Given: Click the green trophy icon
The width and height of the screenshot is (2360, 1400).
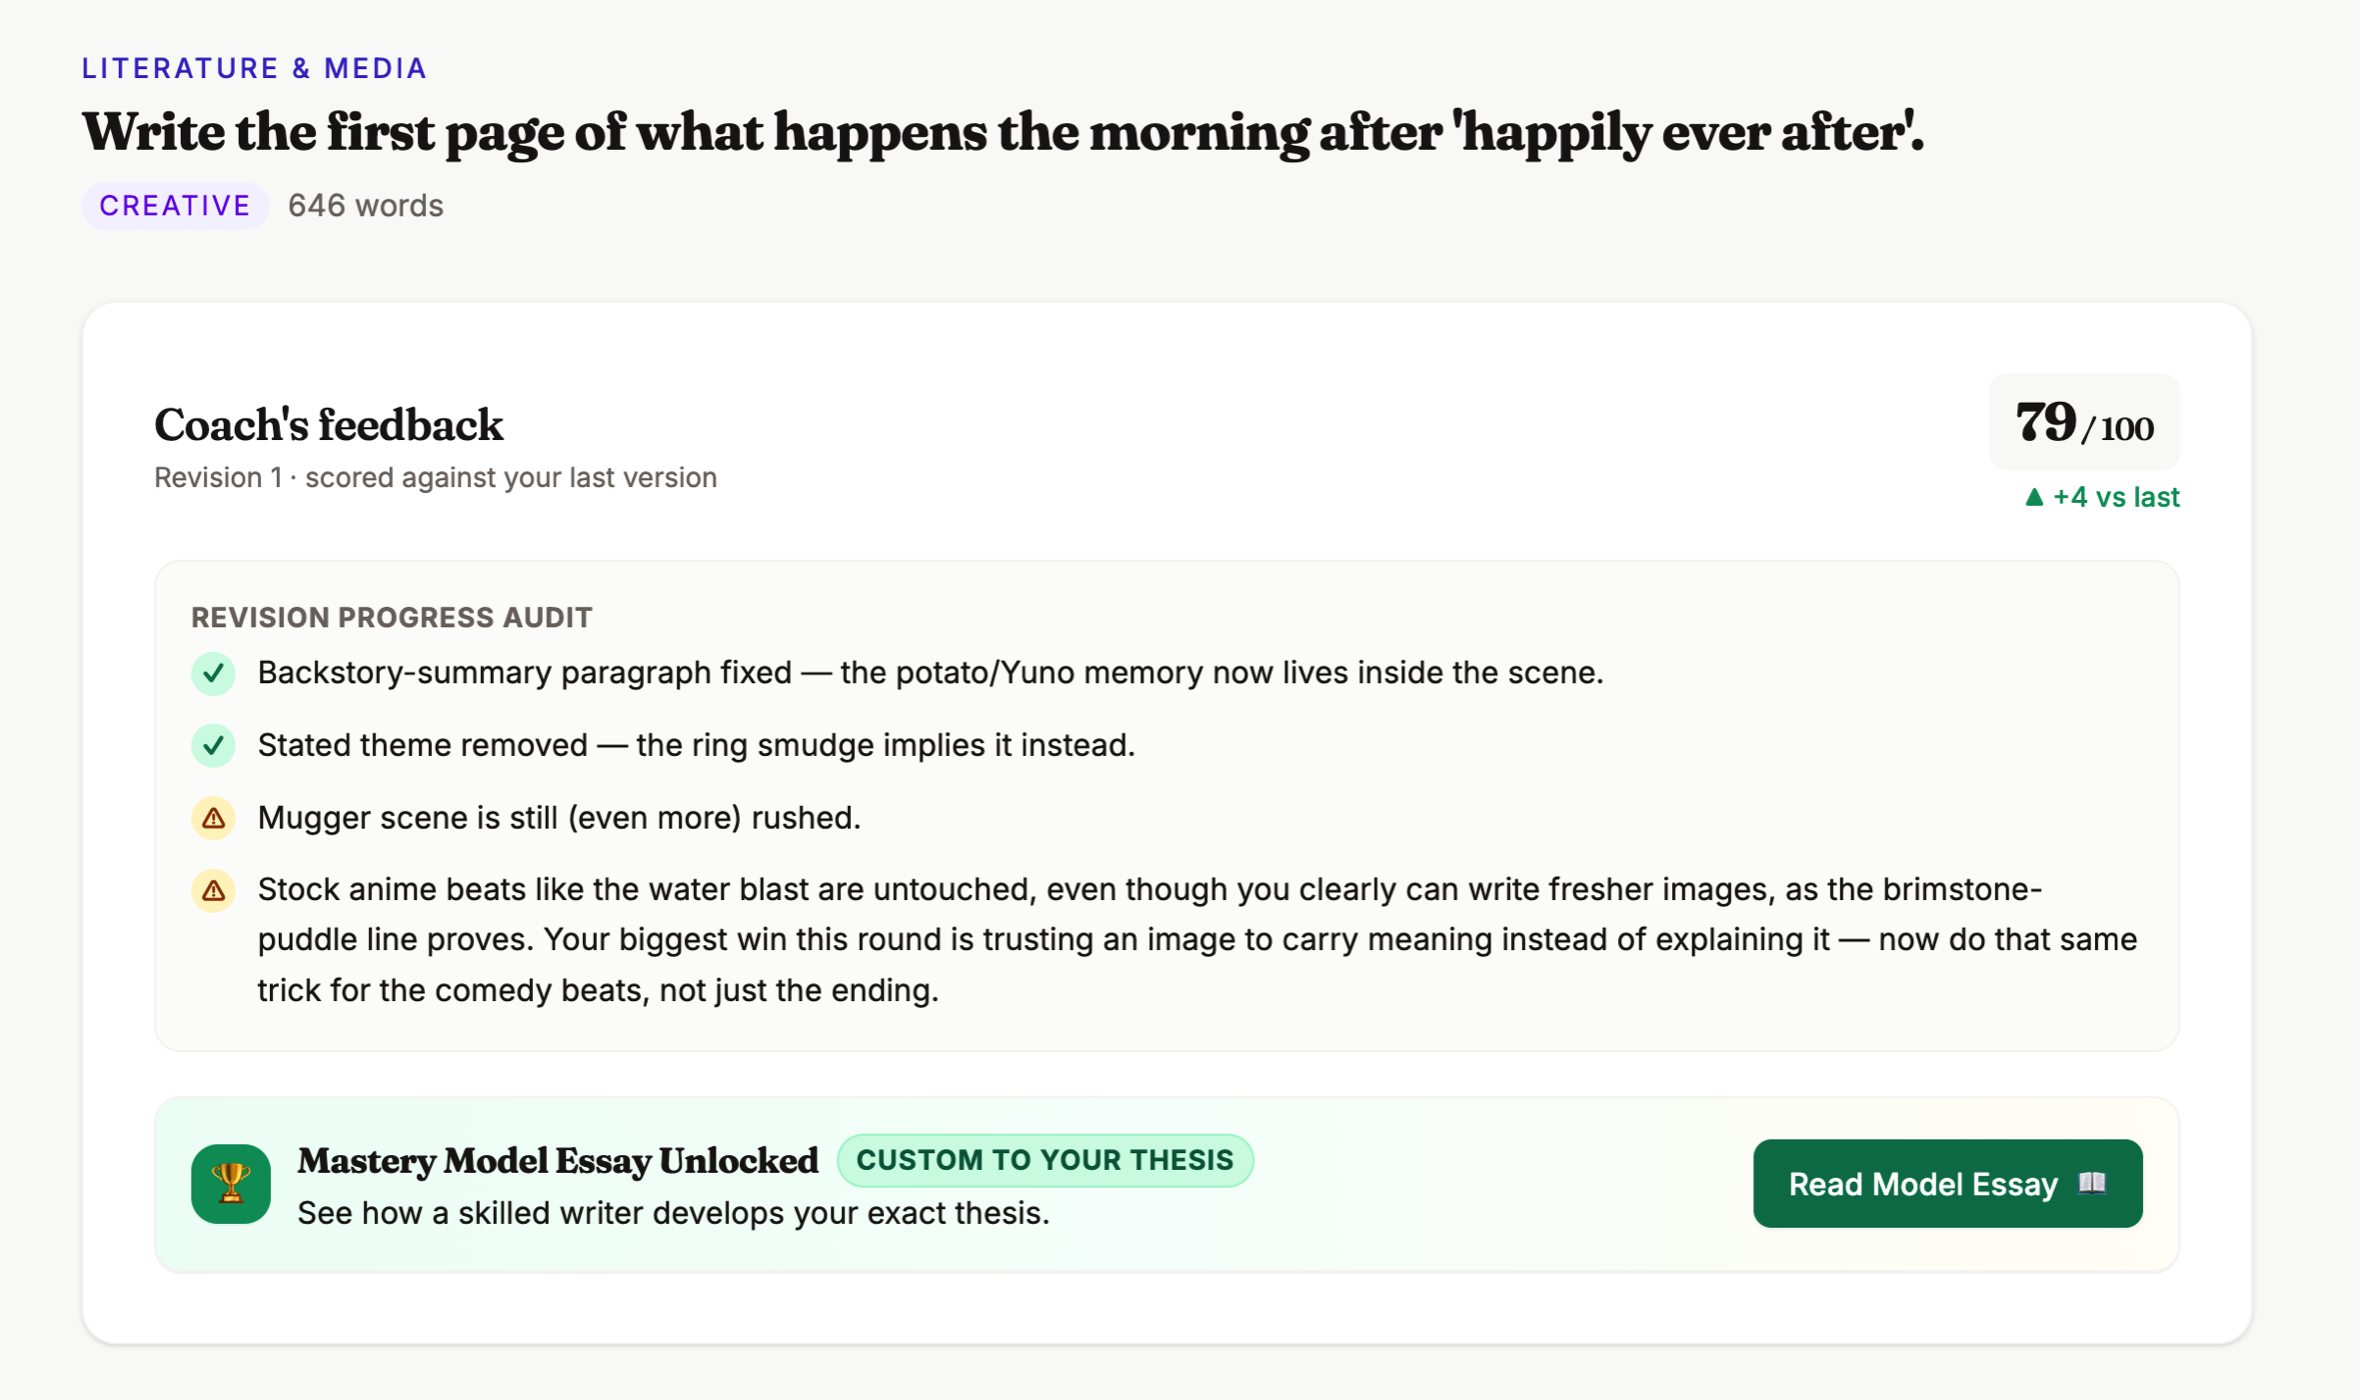Looking at the screenshot, I should pos(231,1184).
